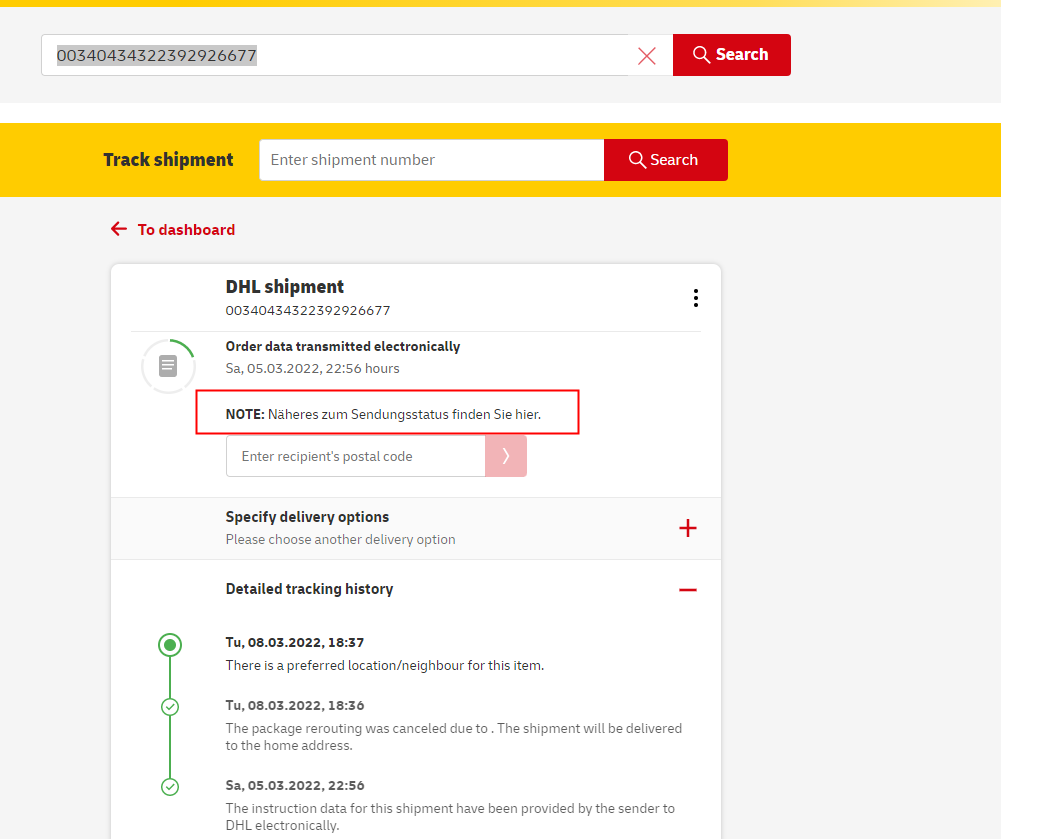This screenshot has width=1048, height=839.
Task: Click the magnifier icon in top Search button
Action: (701, 55)
